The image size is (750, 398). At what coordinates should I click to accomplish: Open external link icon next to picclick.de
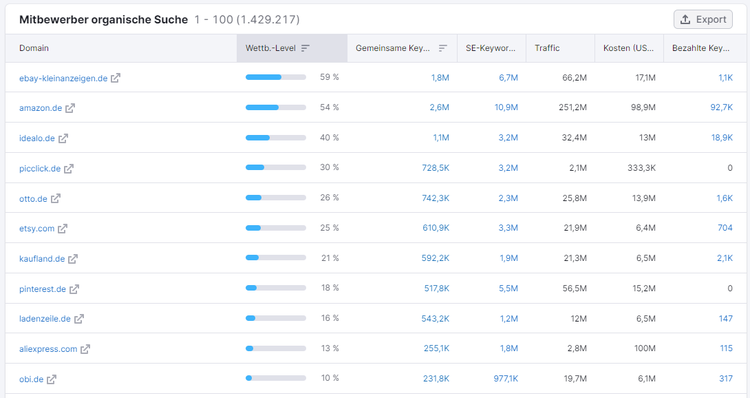(69, 168)
